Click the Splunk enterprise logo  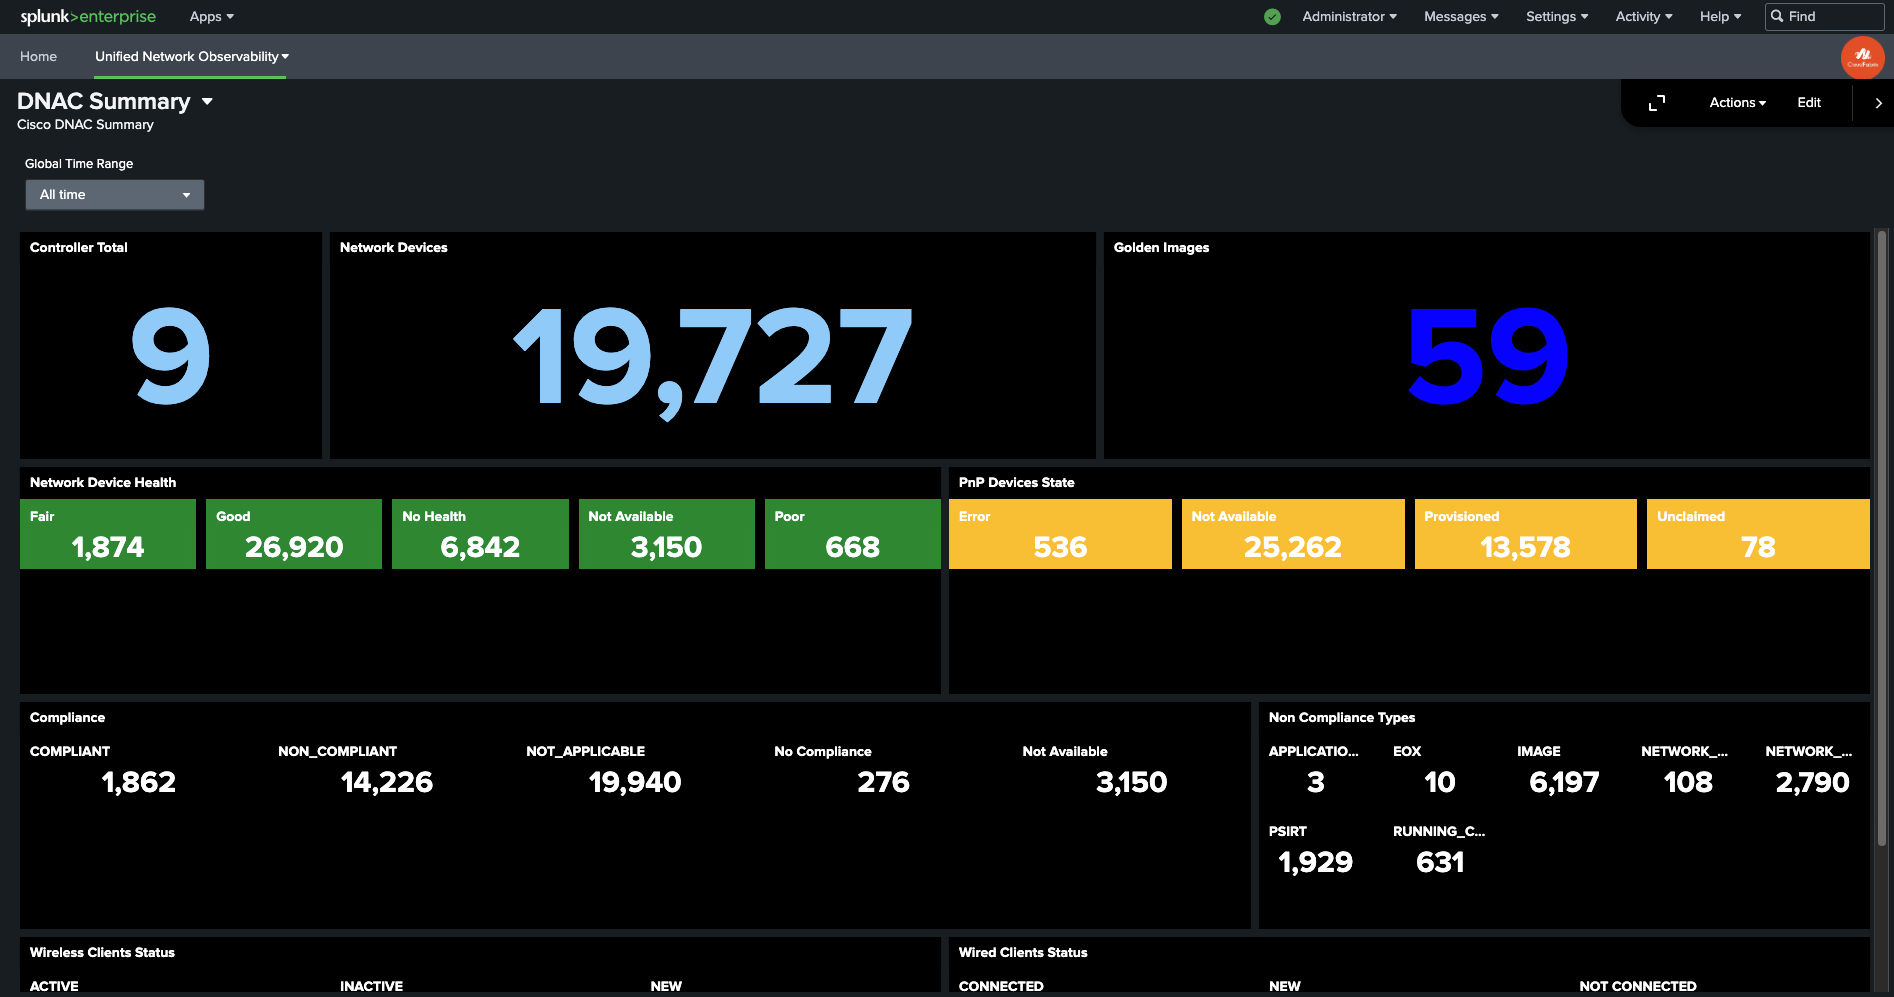click(88, 16)
